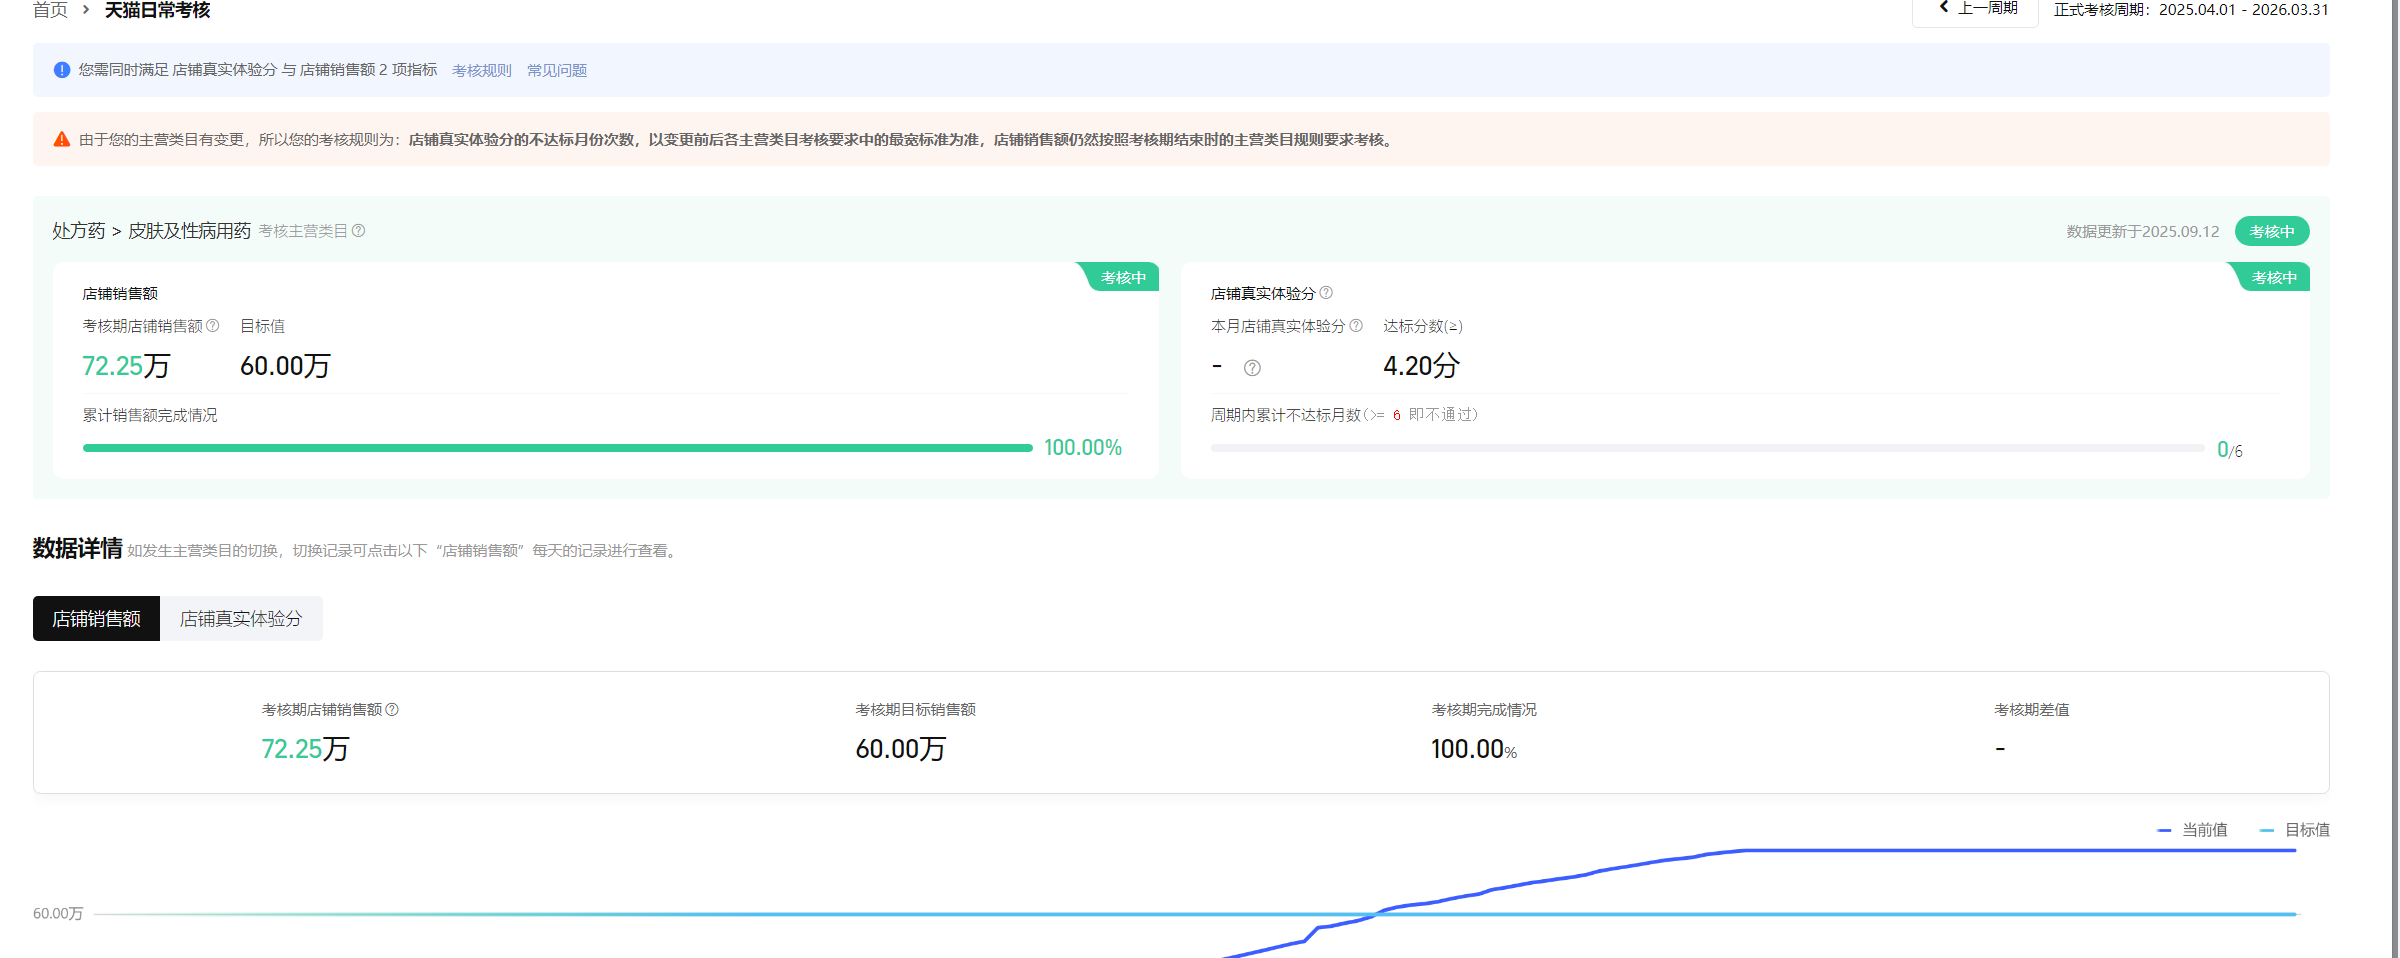Click help icon beside 考核主营类目

359,231
